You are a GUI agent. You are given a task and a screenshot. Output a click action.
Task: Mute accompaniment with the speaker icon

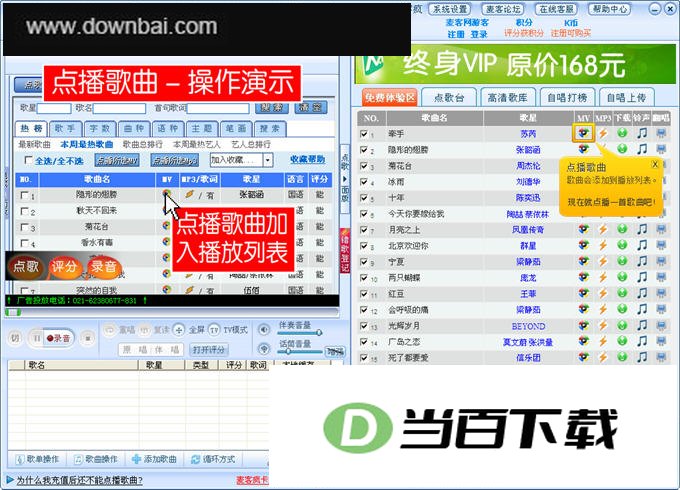point(264,330)
